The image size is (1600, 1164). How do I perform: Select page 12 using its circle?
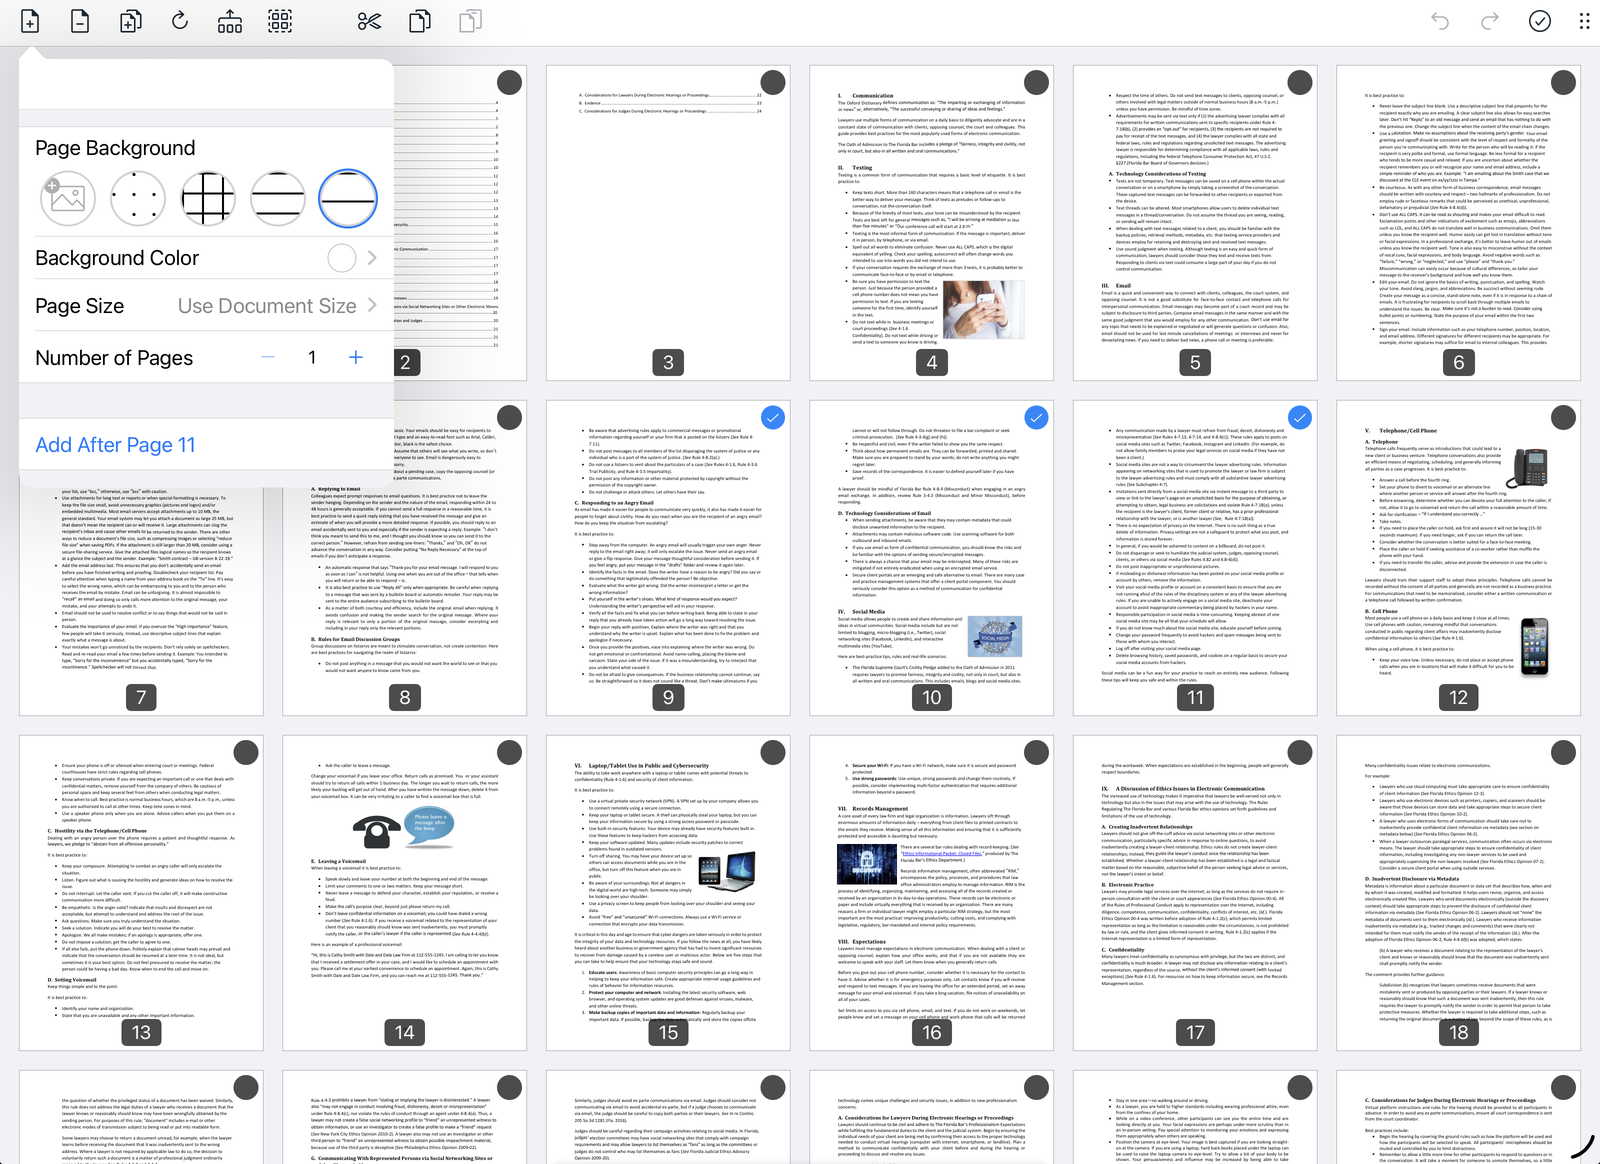click(1563, 417)
